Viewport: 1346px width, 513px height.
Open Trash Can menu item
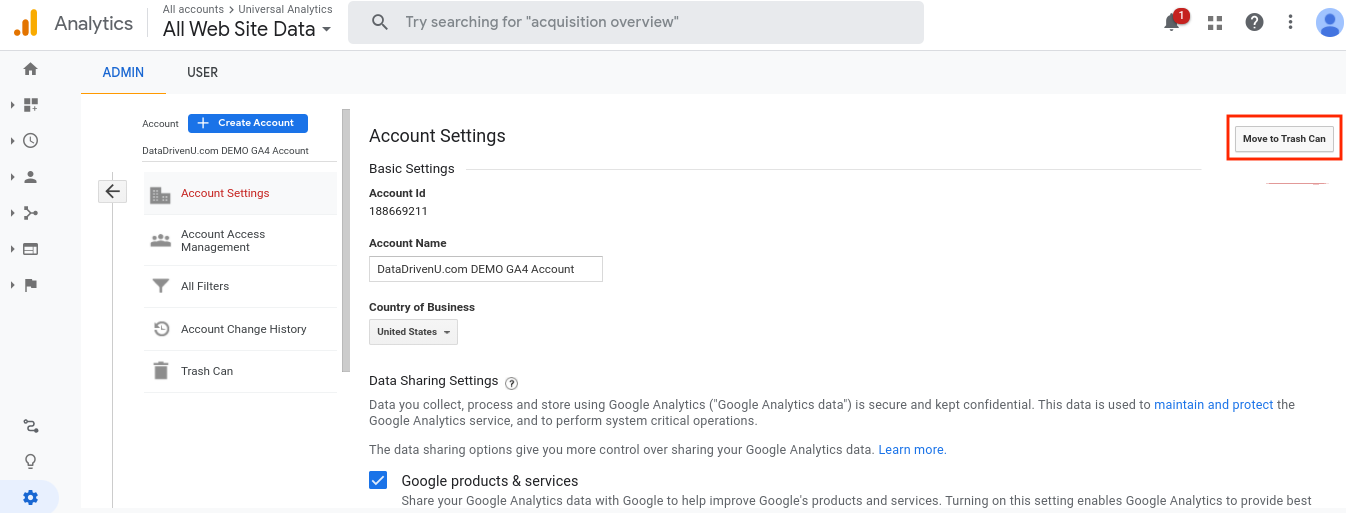click(x=240, y=371)
